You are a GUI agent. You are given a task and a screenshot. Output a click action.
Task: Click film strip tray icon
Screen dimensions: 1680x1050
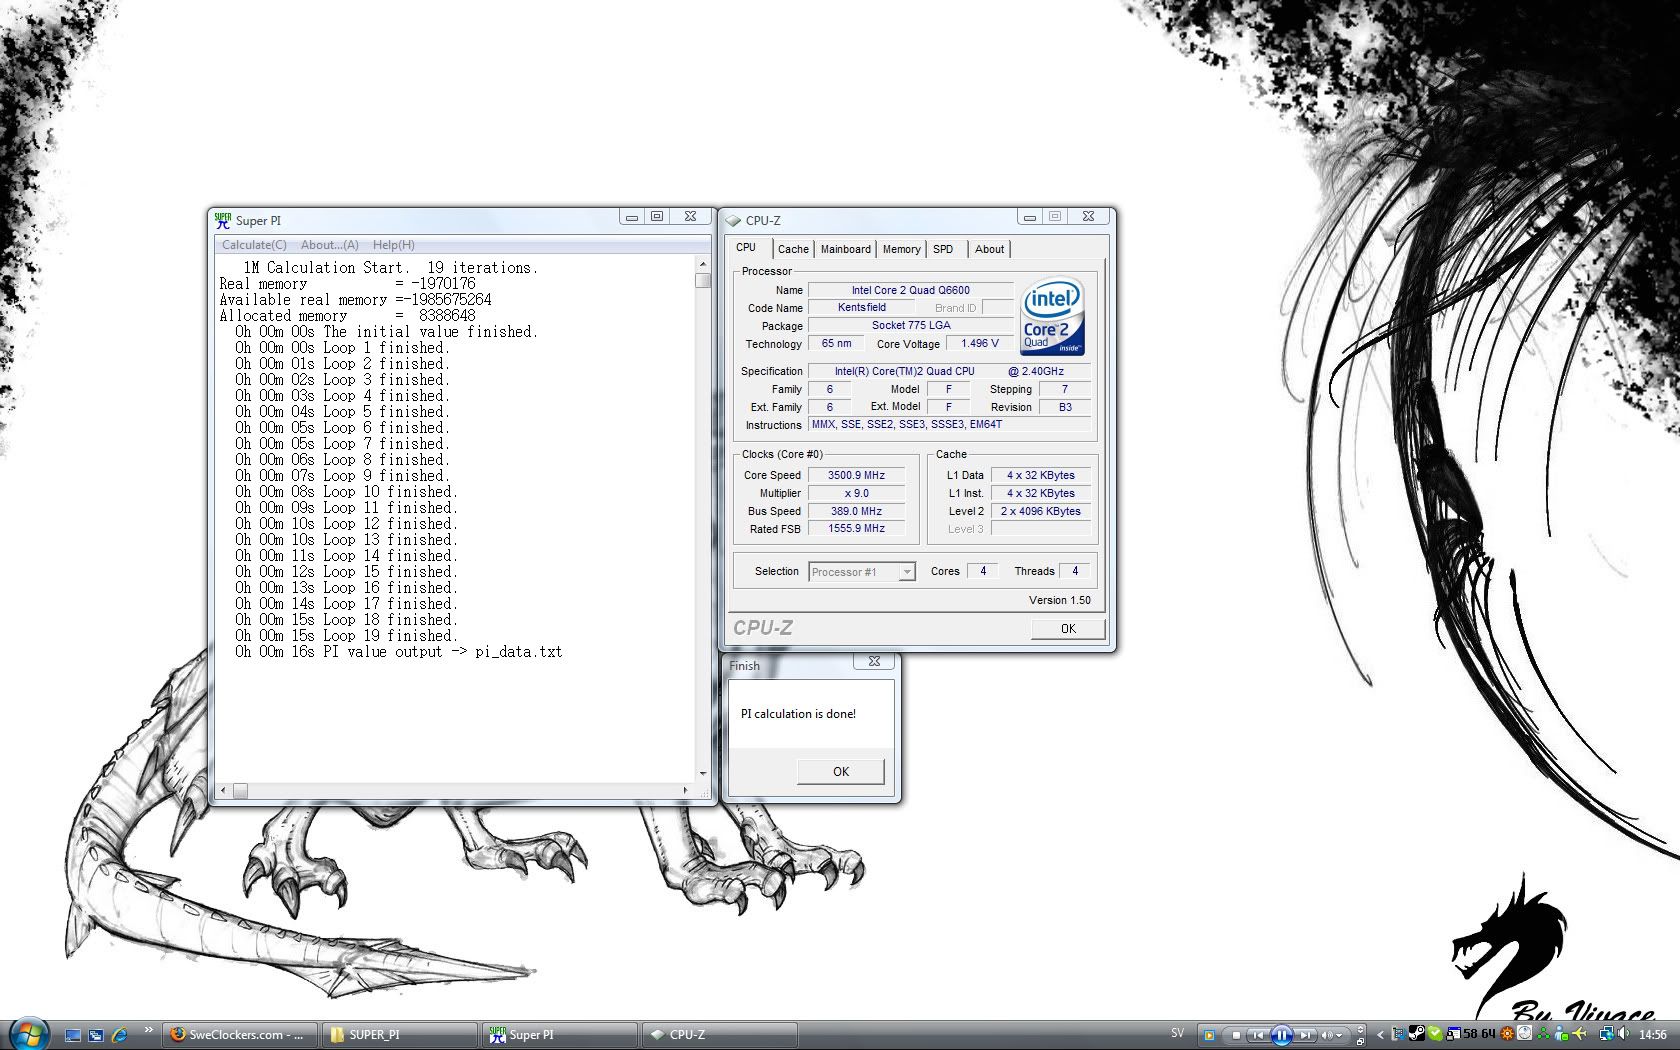tap(1398, 1033)
